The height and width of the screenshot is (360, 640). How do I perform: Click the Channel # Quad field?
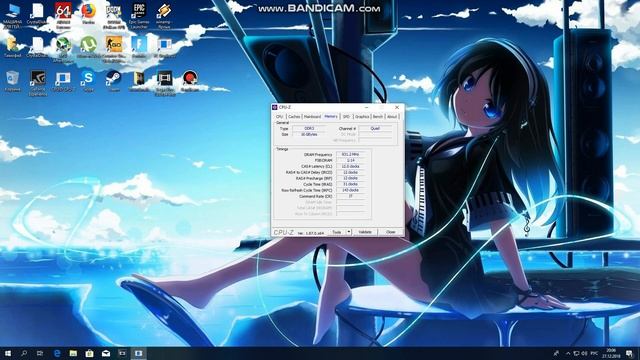pos(375,129)
